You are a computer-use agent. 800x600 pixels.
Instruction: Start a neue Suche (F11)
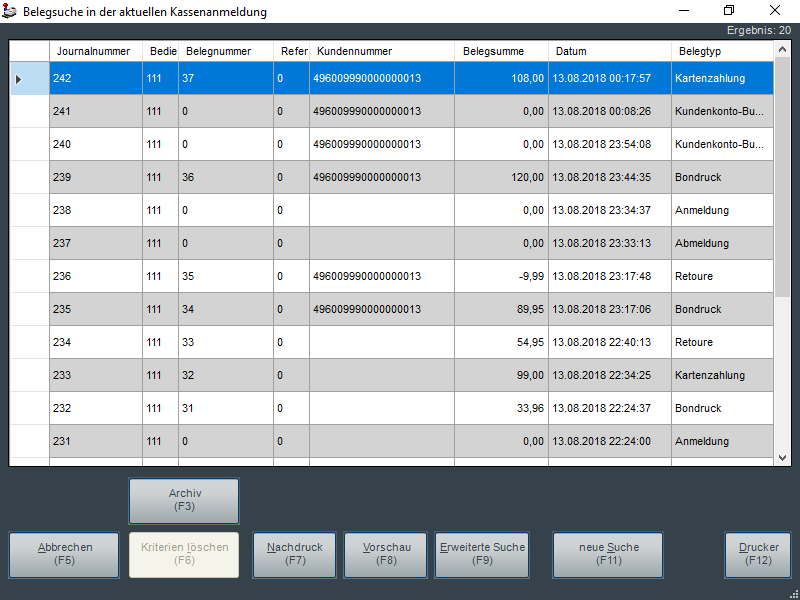coord(608,554)
